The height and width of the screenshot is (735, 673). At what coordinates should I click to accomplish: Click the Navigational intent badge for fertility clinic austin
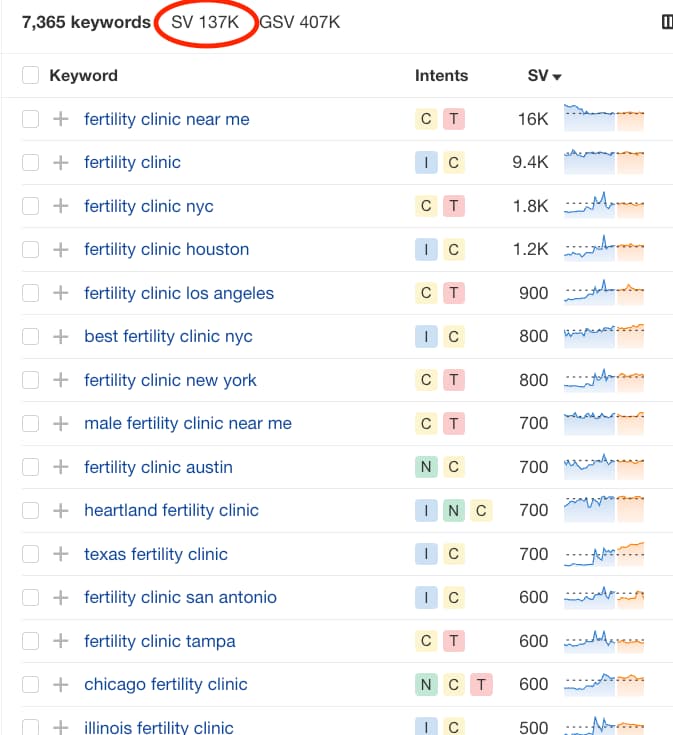coord(426,467)
